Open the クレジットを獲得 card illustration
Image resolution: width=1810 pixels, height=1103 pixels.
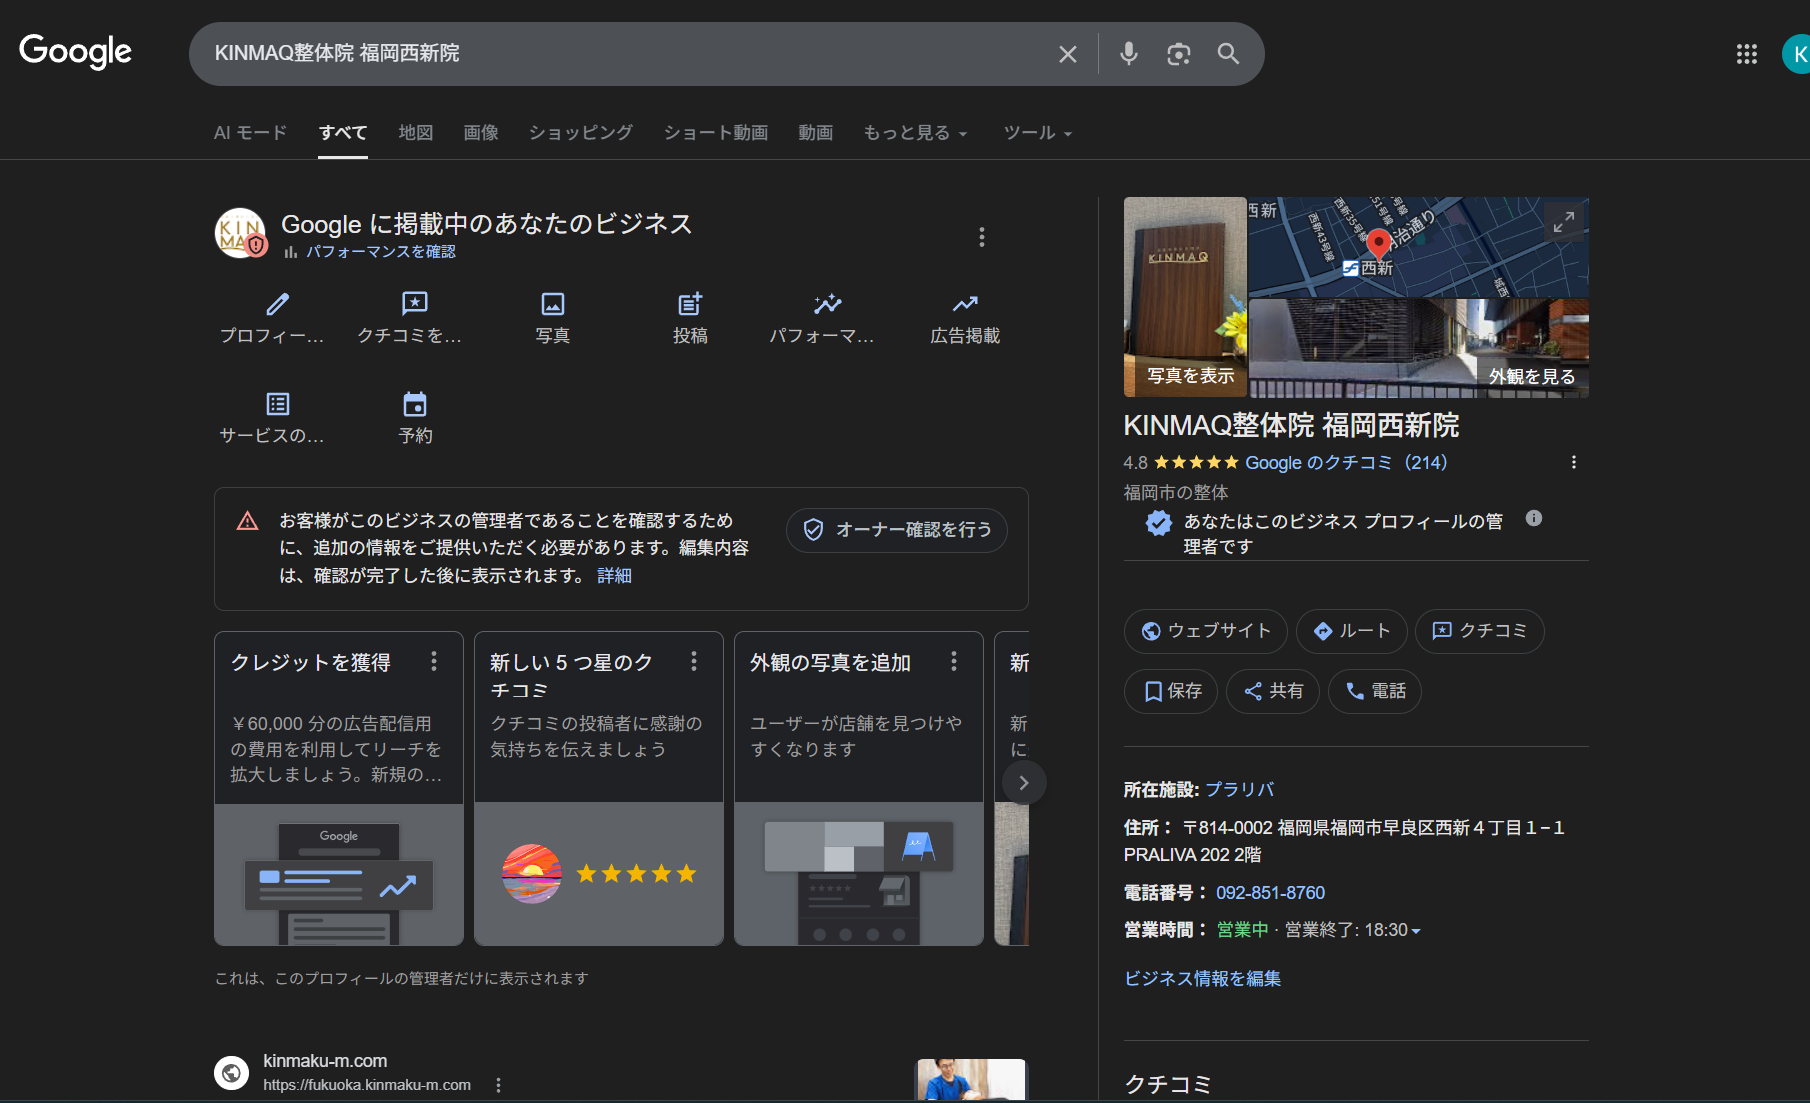tap(339, 874)
